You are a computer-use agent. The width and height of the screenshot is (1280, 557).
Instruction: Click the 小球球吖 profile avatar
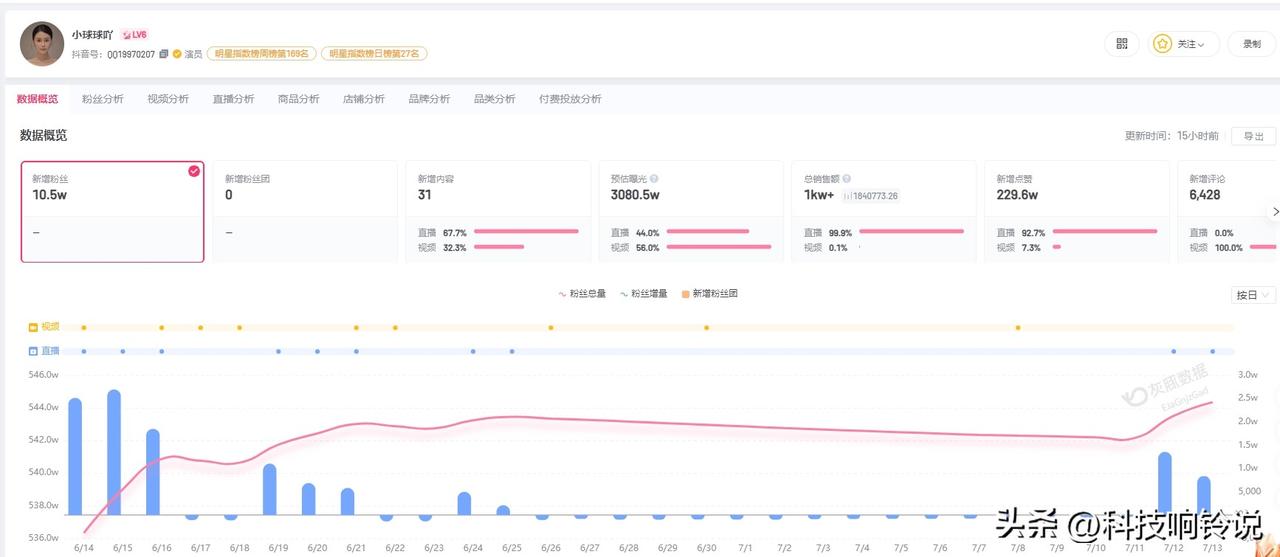tap(42, 44)
